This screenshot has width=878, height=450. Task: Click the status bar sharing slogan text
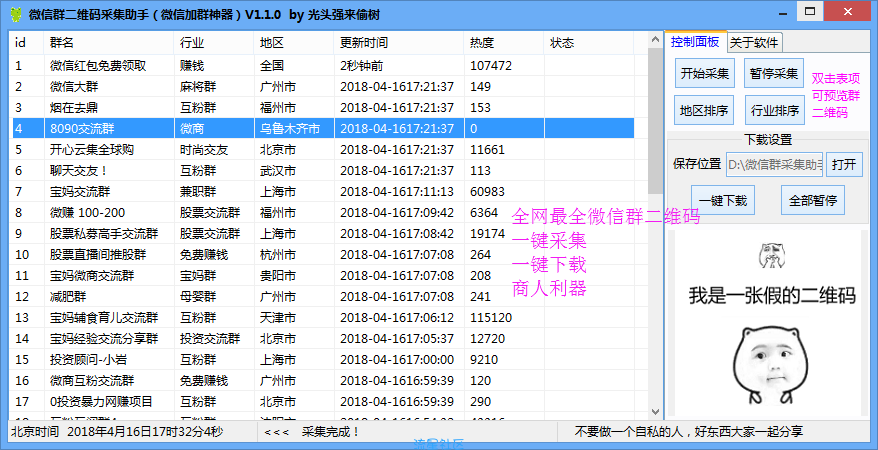(x=688, y=432)
